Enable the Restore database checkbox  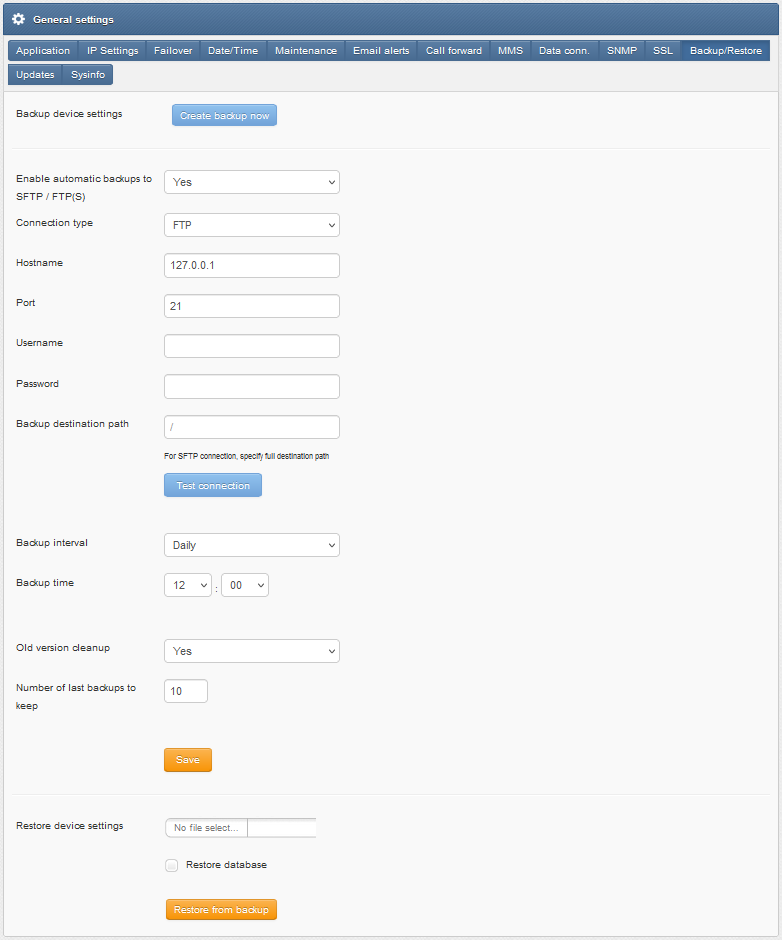(x=172, y=866)
